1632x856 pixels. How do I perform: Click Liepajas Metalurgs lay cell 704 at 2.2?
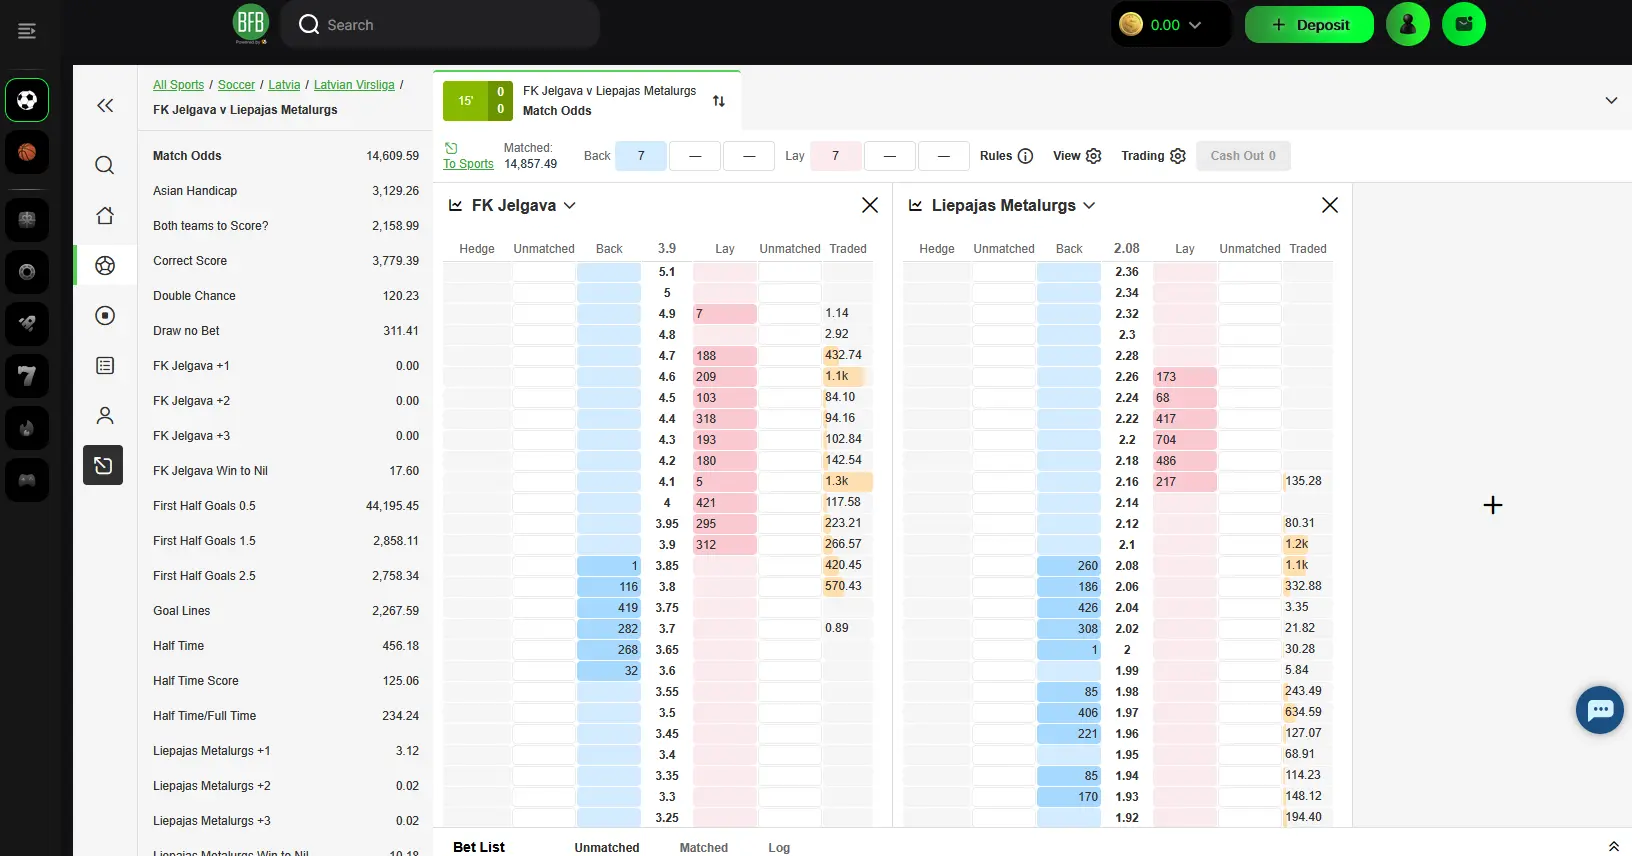pos(1185,440)
